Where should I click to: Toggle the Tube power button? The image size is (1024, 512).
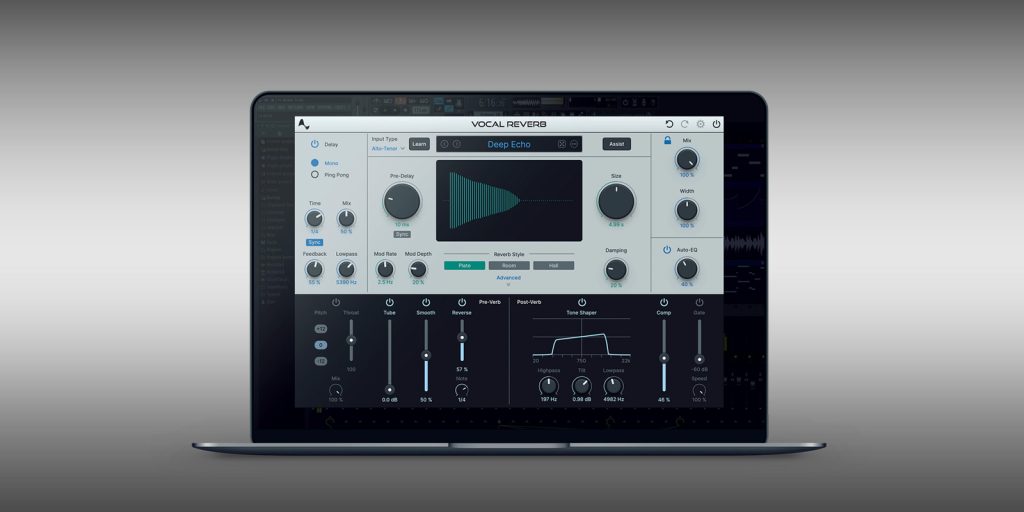(x=390, y=302)
